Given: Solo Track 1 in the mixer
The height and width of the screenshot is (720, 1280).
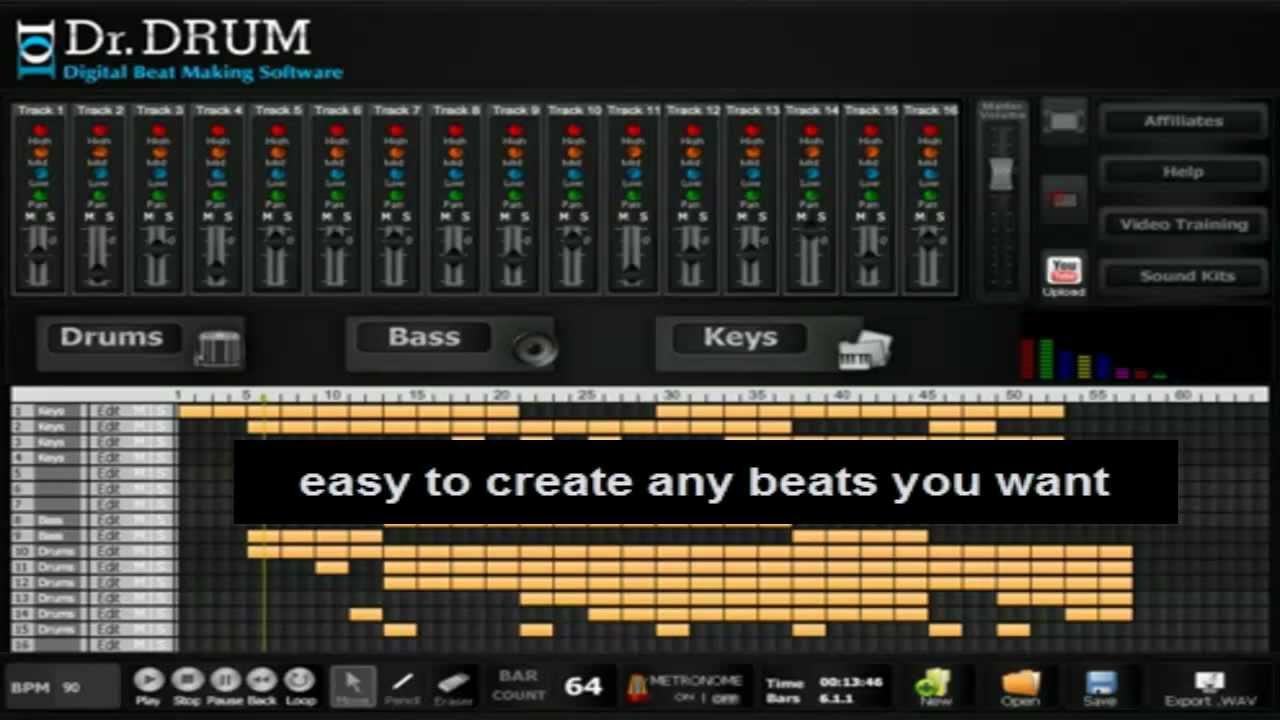Looking at the screenshot, I should 50,216.
